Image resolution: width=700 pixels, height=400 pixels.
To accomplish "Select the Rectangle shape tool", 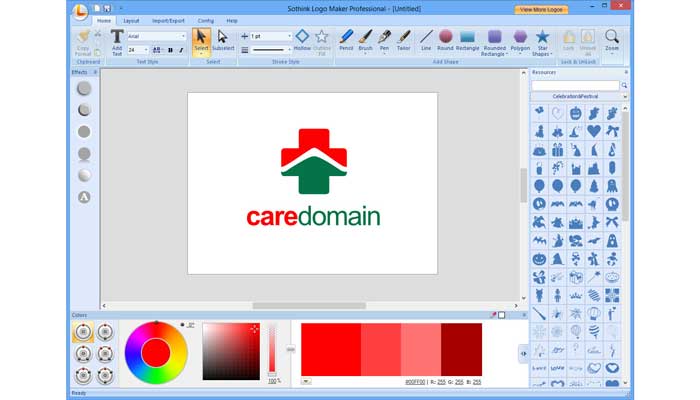I will pyautogui.click(x=468, y=40).
